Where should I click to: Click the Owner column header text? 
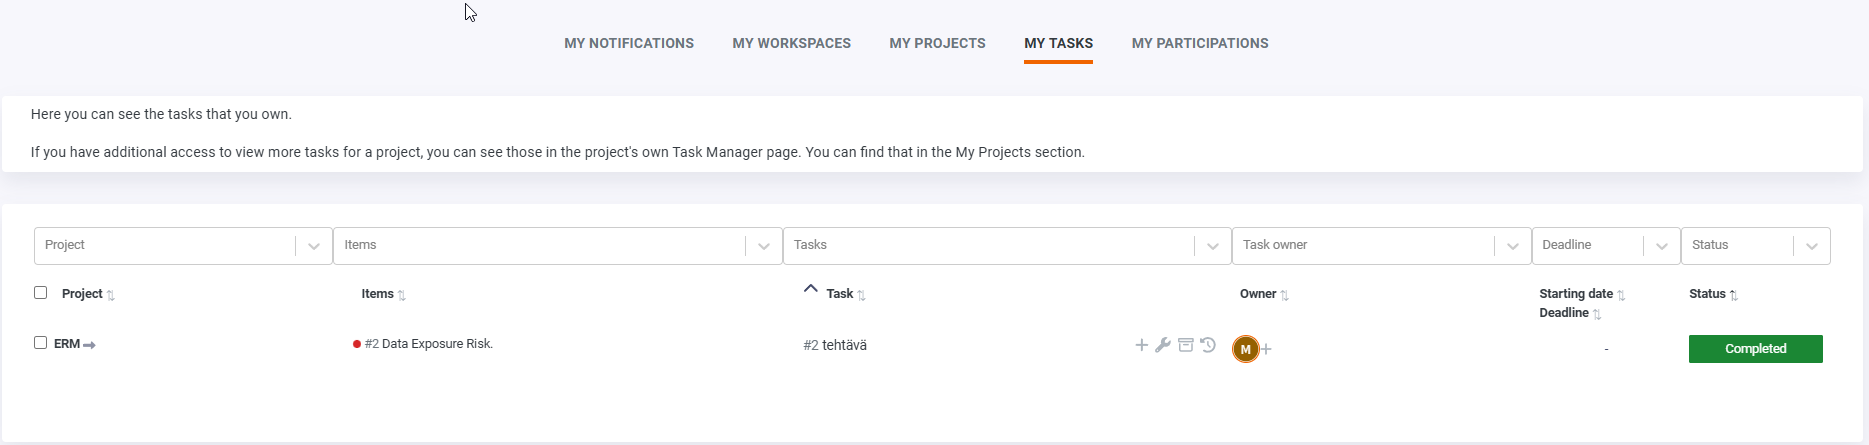(1258, 294)
